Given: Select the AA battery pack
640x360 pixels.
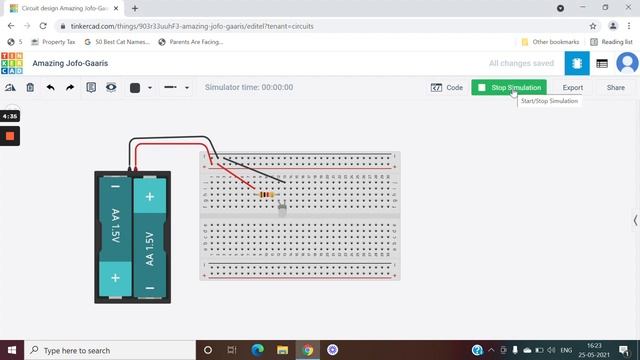Looking at the screenshot, I should click(x=133, y=237).
